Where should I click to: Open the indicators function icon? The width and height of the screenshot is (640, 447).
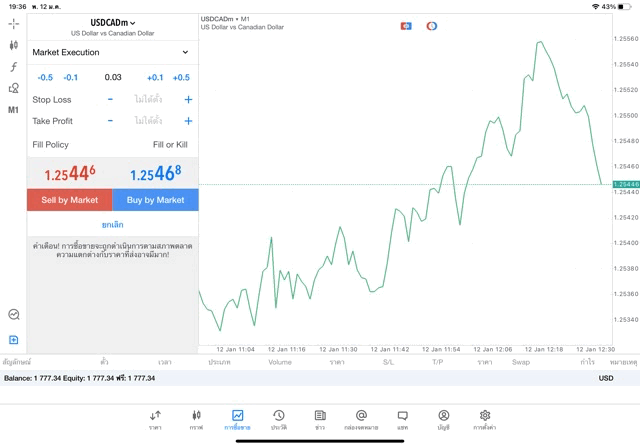[14, 67]
